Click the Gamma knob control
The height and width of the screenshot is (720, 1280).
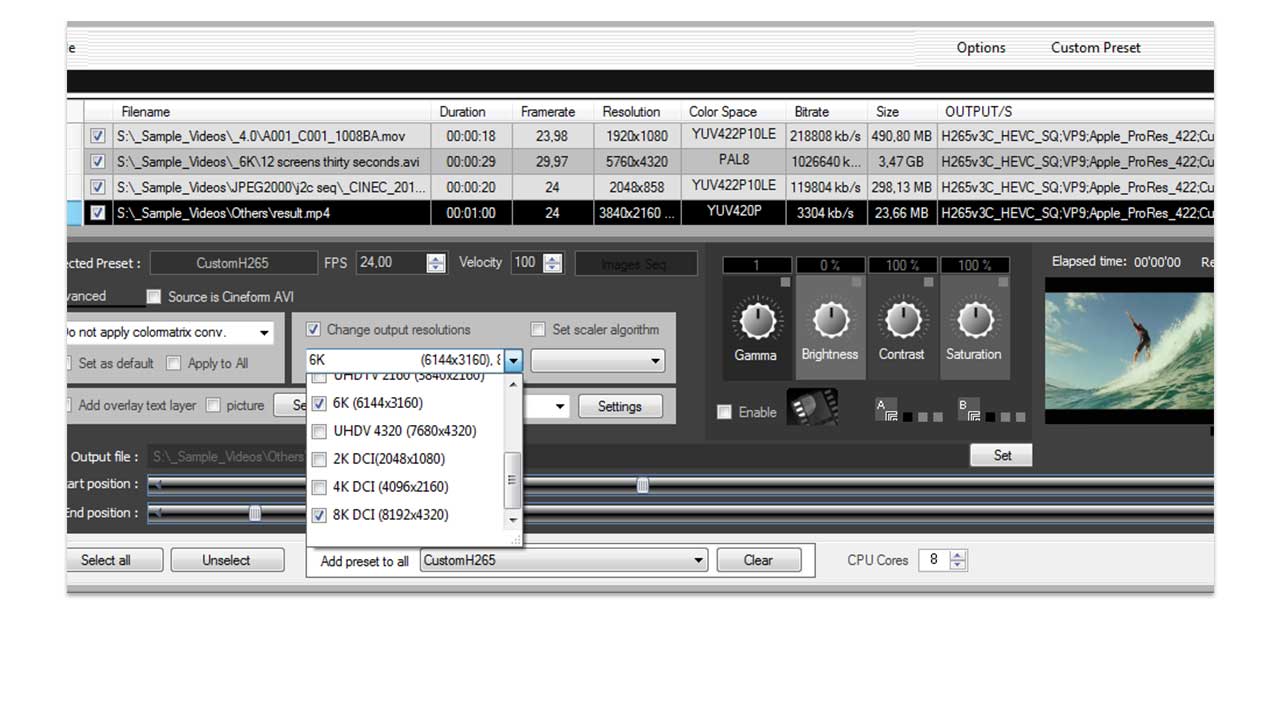pos(756,321)
